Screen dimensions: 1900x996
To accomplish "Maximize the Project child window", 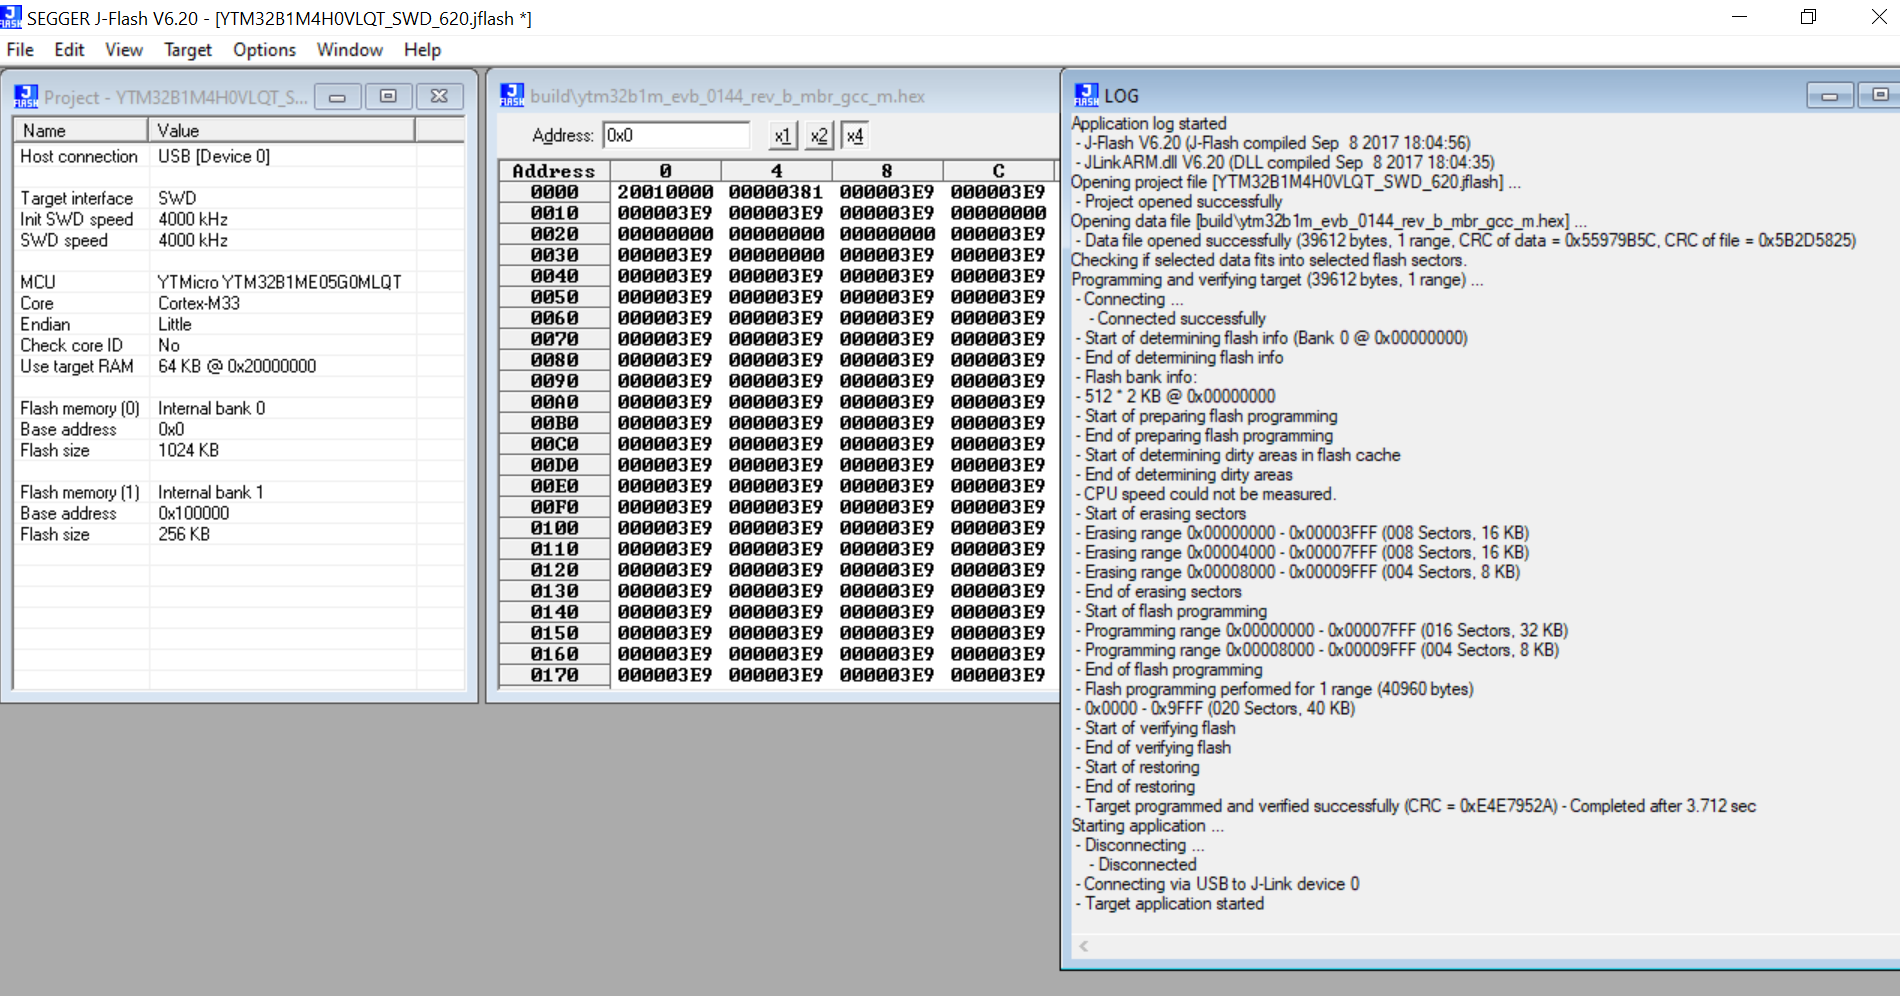I will tap(388, 96).
